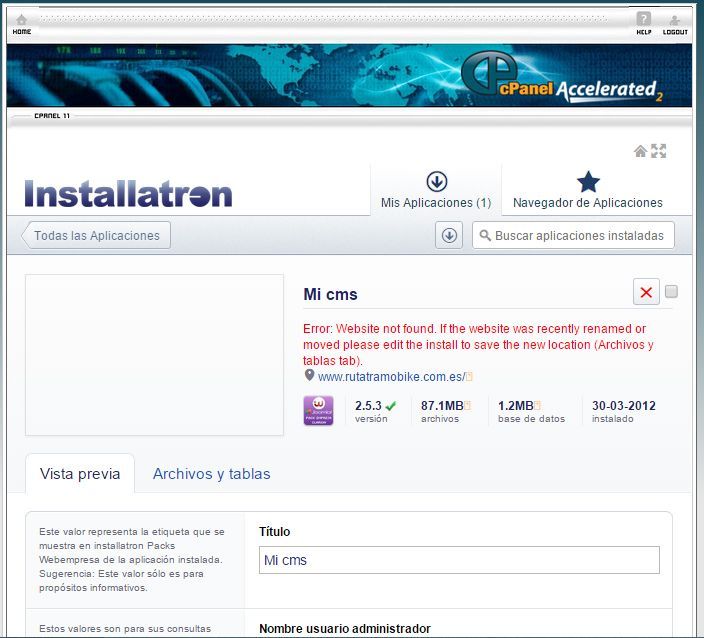Viewport: 704px width, 638px height.
Task: Click the Logout icon
Action: pyautogui.click(x=675, y=25)
